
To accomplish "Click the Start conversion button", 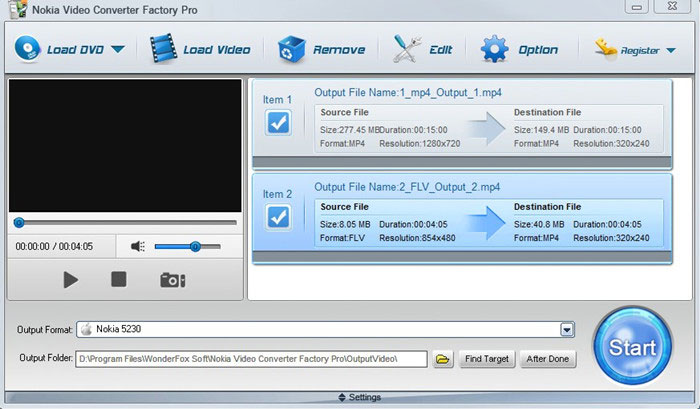I will [x=632, y=346].
